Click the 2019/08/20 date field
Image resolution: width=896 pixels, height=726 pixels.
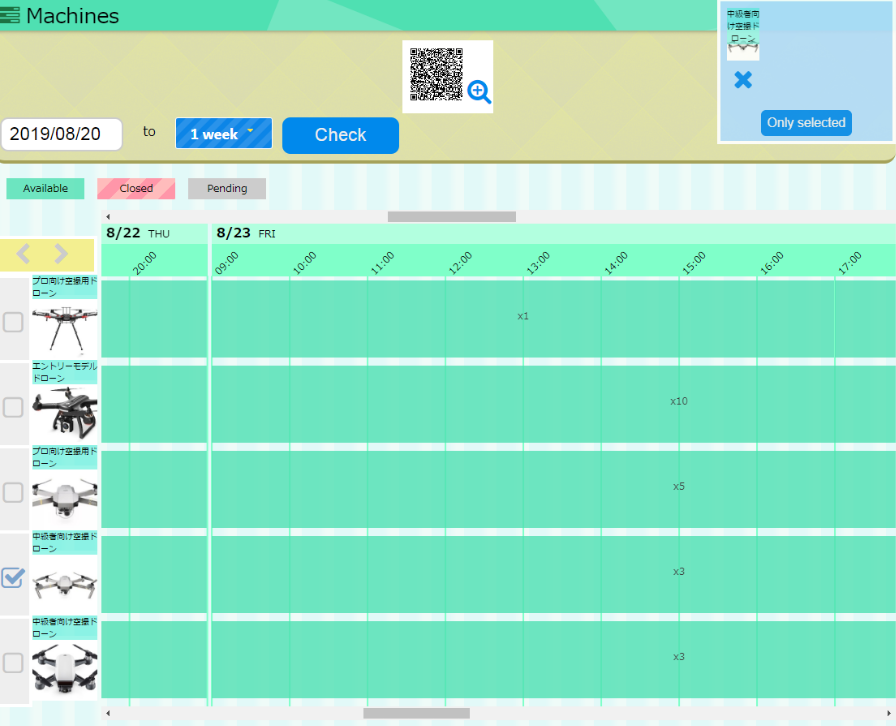point(62,134)
